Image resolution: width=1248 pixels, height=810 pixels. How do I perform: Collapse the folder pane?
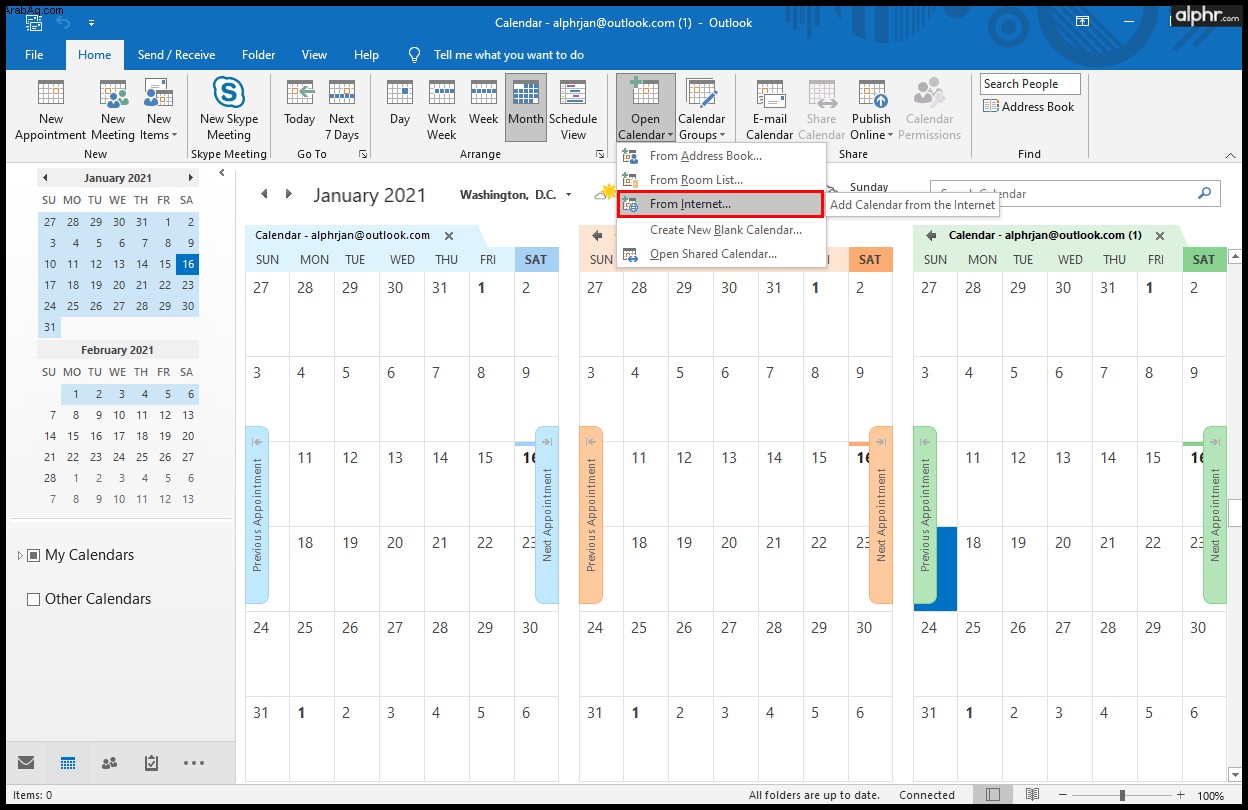tap(222, 174)
